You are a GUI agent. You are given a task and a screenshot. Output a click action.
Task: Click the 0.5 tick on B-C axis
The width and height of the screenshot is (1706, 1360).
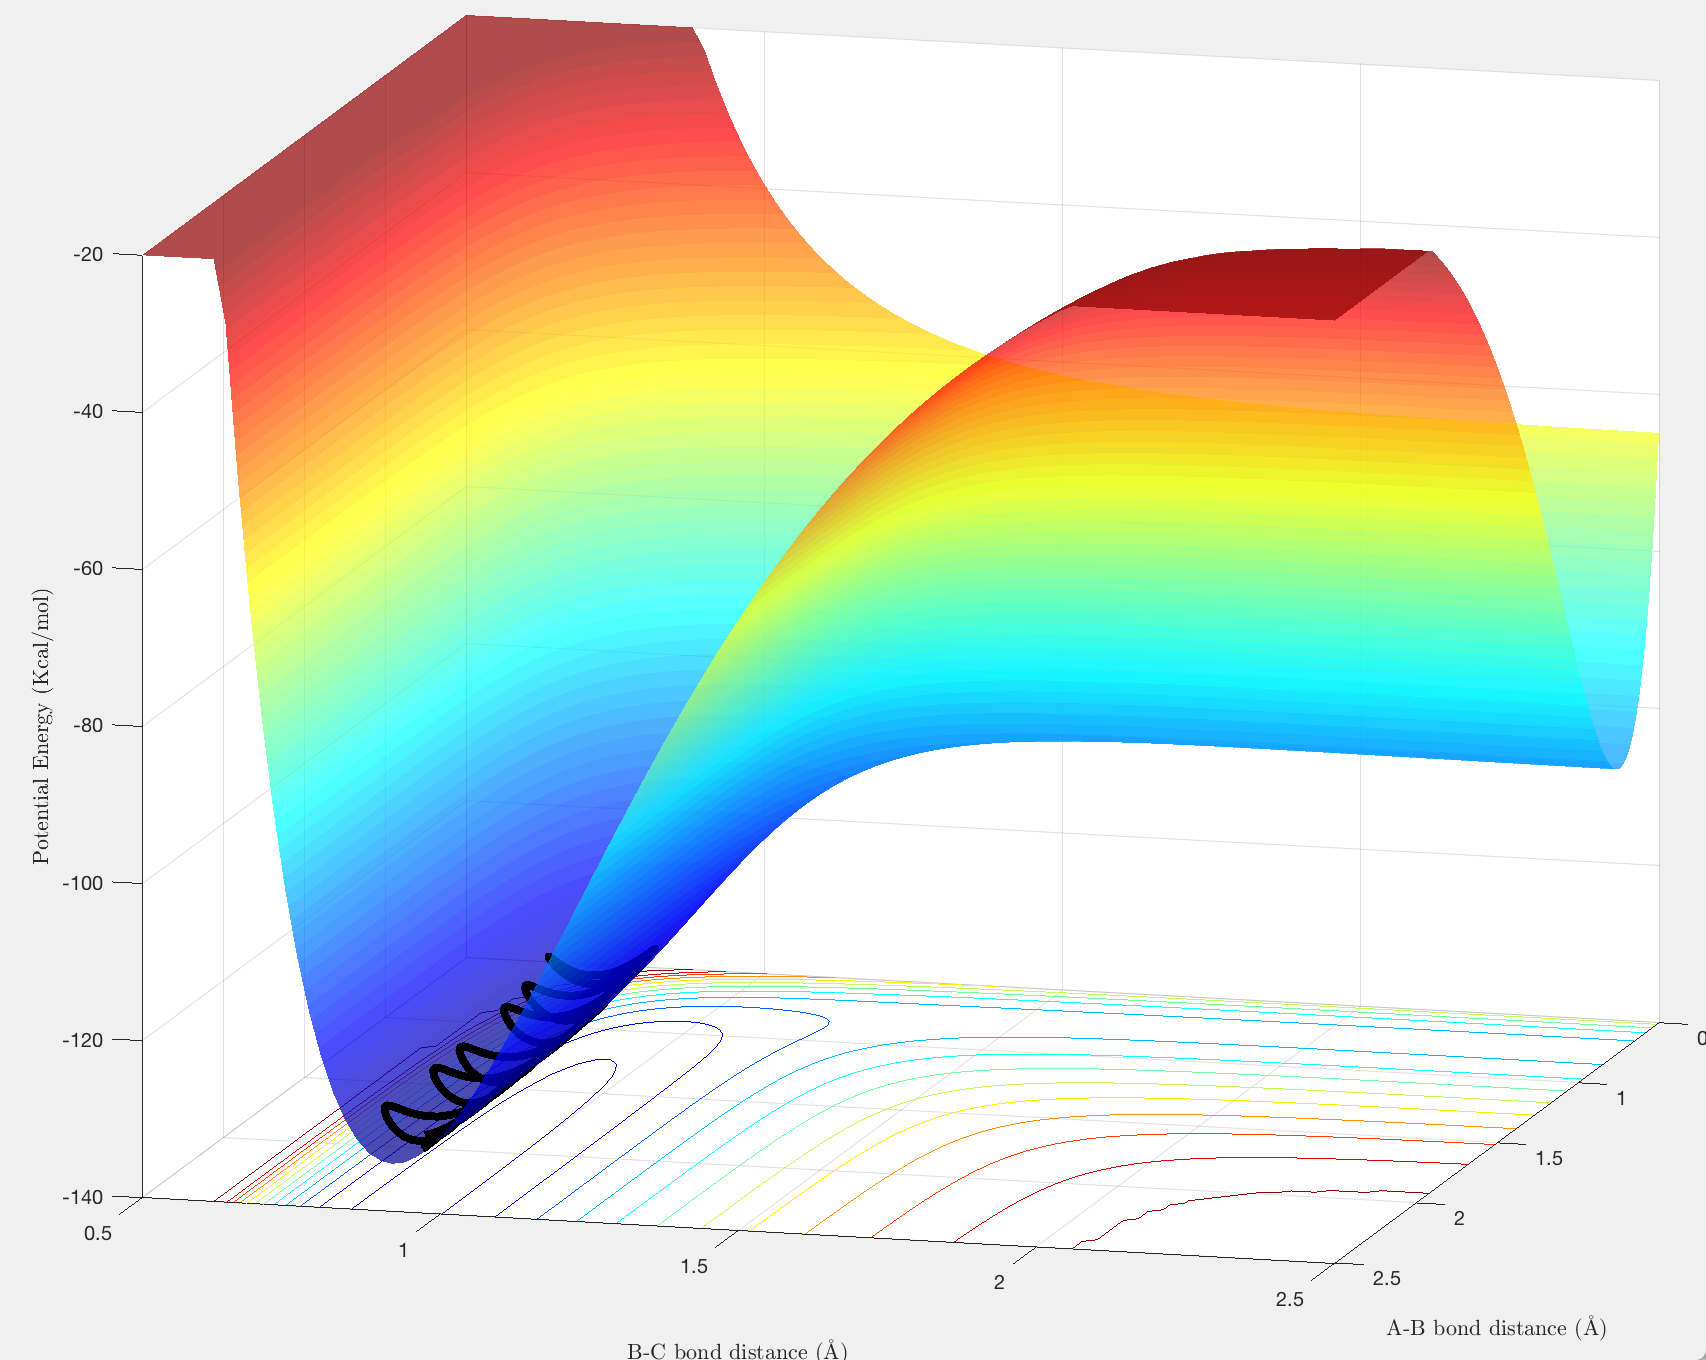click(97, 1233)
